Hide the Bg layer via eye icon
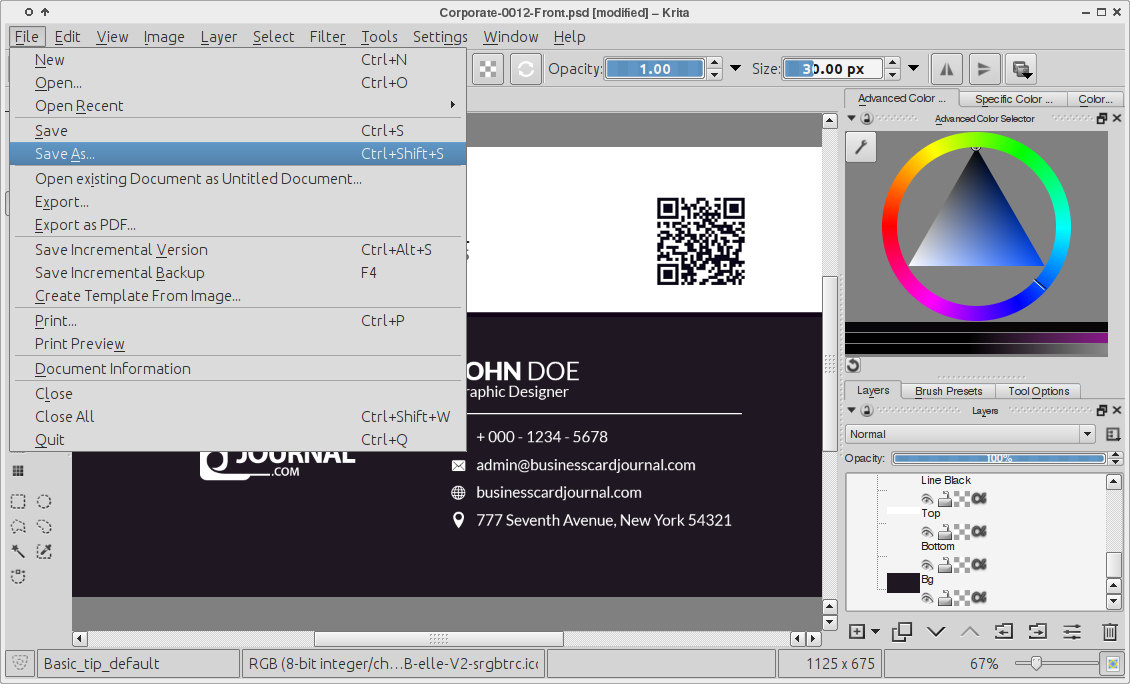 click(x=927, y=598)
